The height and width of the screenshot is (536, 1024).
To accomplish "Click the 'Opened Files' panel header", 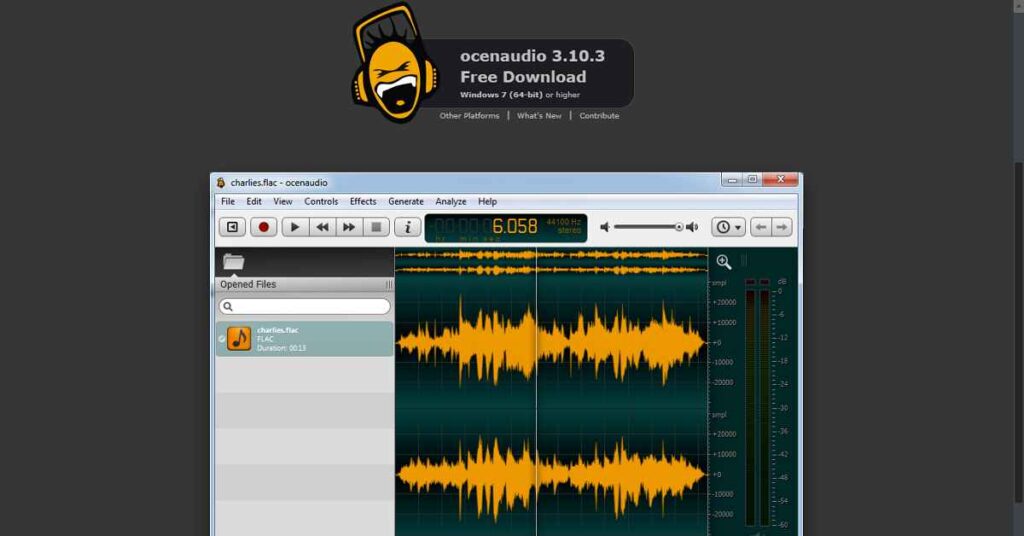I will point(305,285).
